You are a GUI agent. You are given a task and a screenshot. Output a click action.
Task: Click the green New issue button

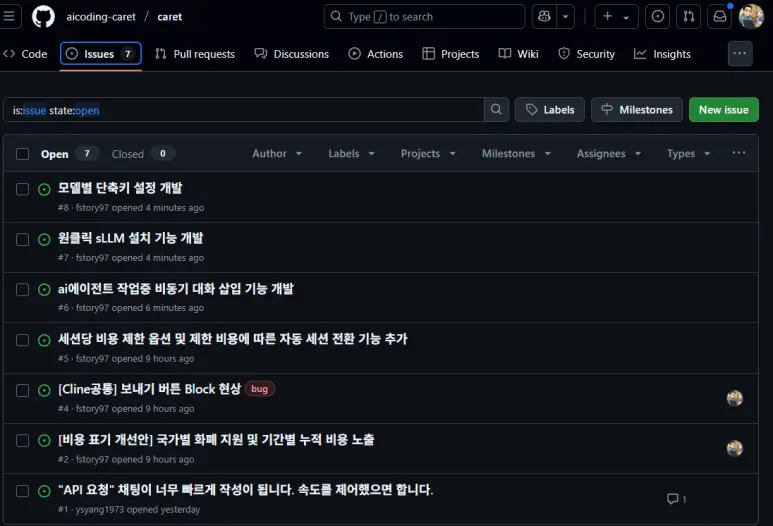coord(723,110)
